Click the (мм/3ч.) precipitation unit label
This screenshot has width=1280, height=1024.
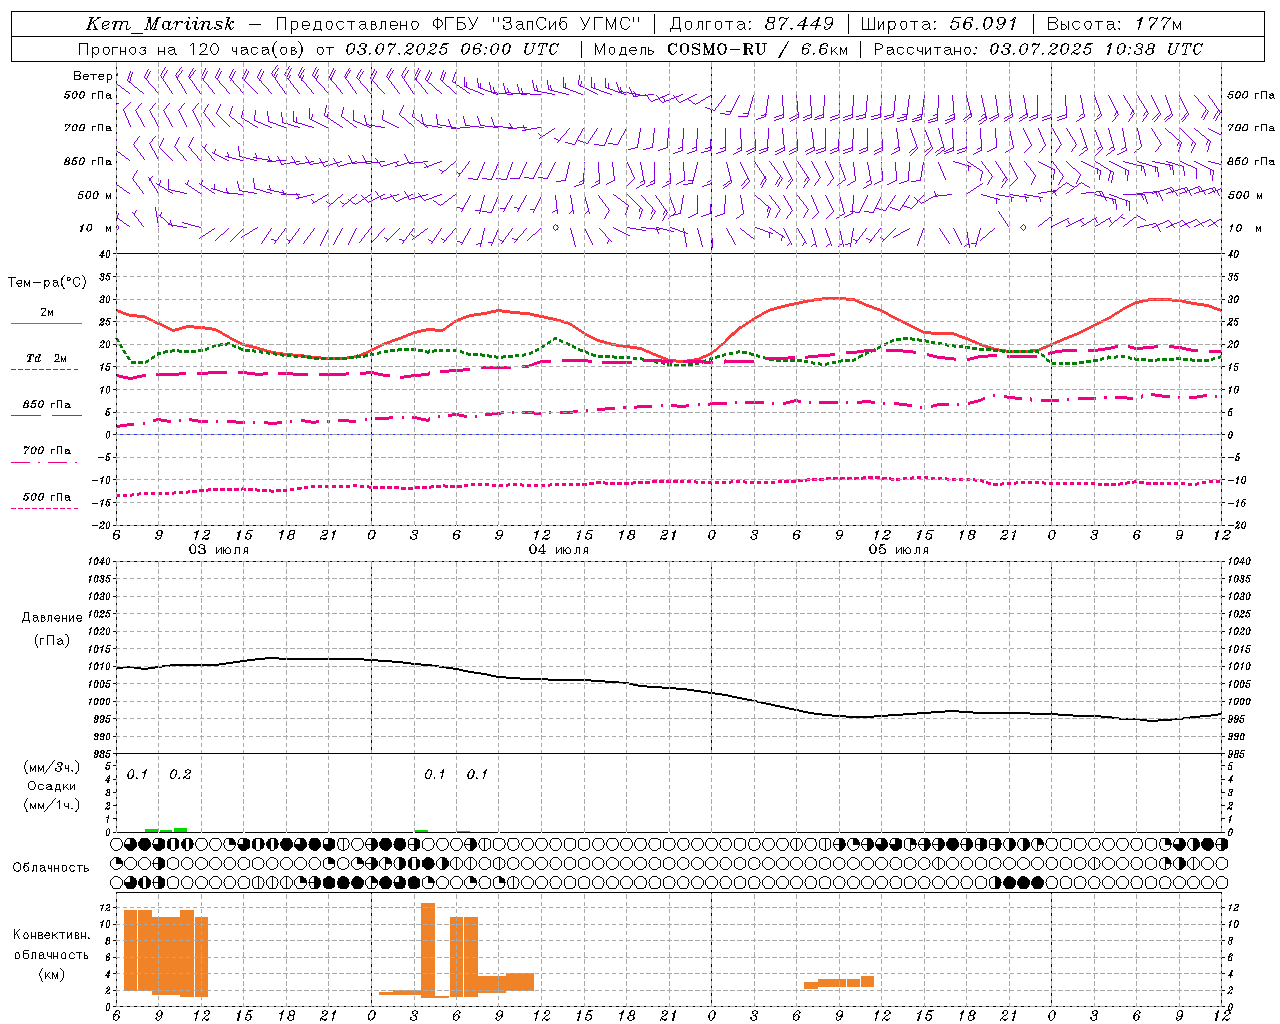(x=51, y=767)
